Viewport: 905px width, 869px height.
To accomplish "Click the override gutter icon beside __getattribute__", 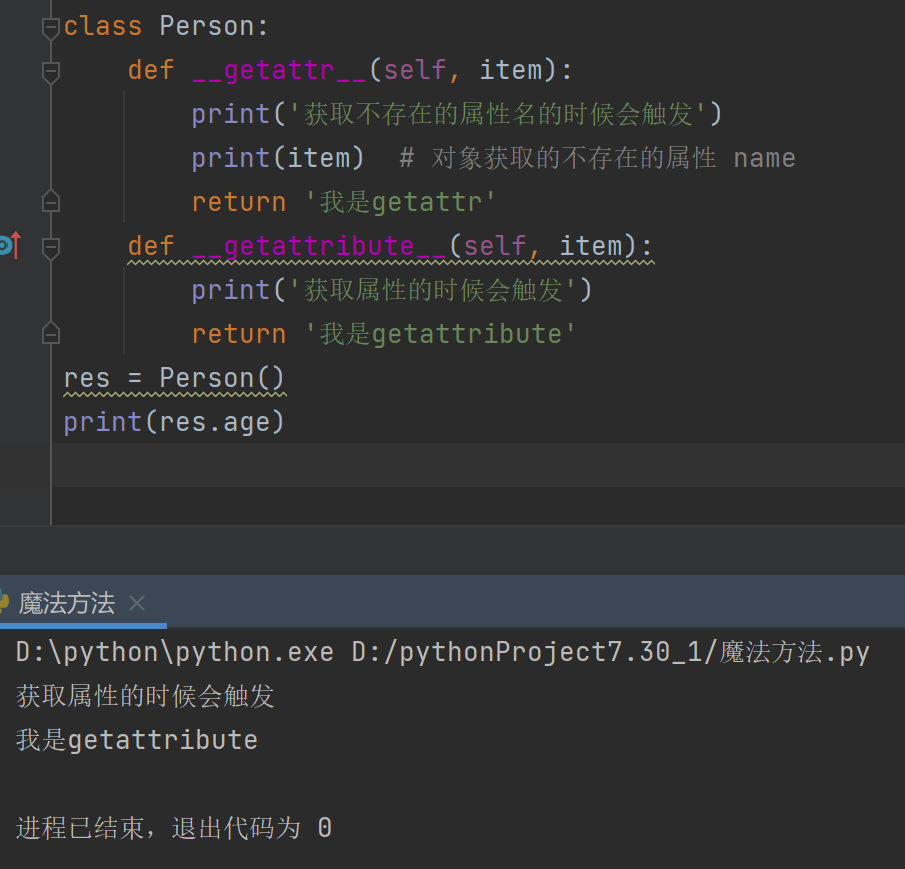I will pos(10,245).
